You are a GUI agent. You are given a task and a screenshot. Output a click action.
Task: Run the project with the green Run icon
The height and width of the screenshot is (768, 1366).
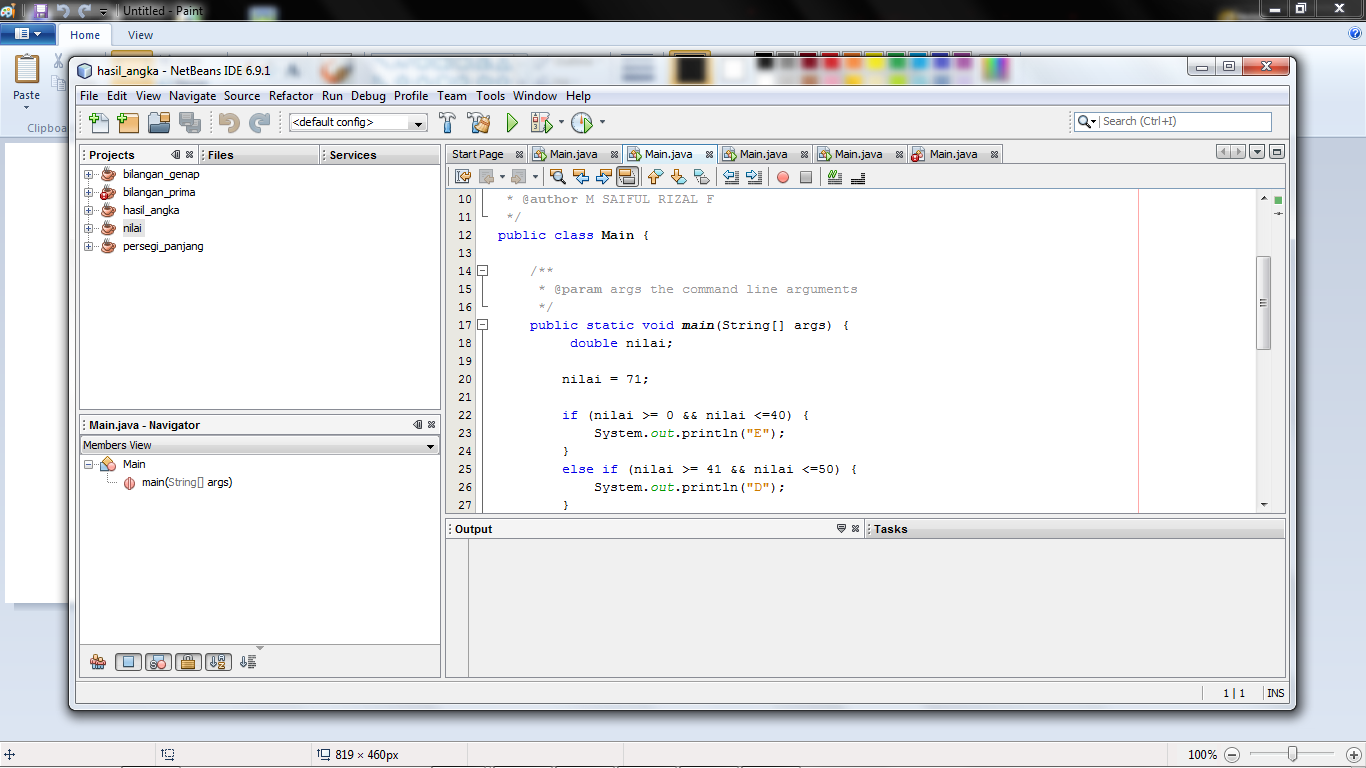coord(511,122)
